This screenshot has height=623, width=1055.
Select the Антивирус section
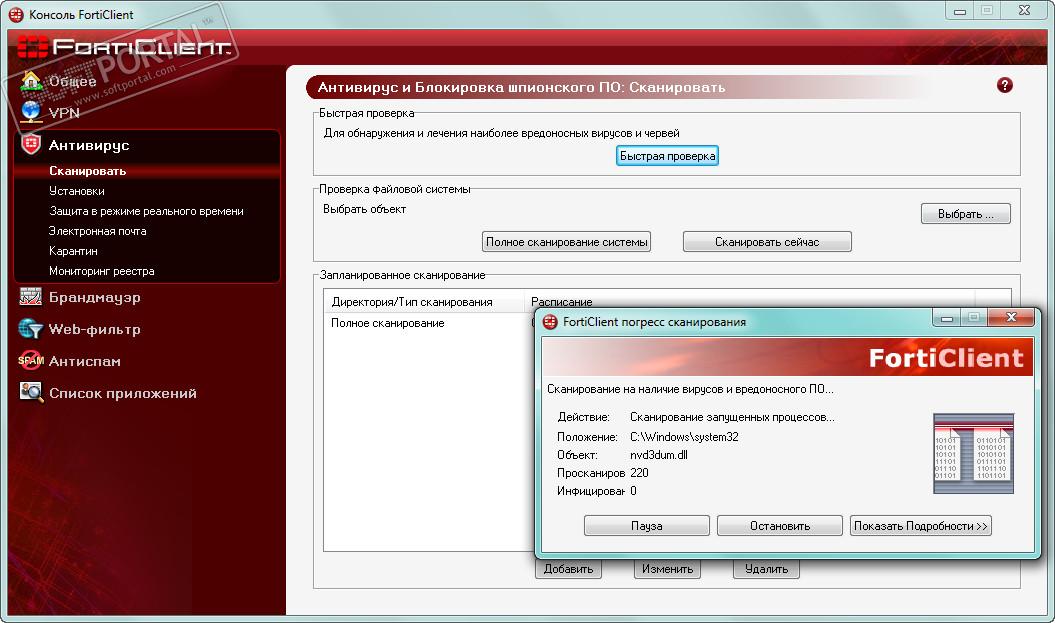(89, 145)
